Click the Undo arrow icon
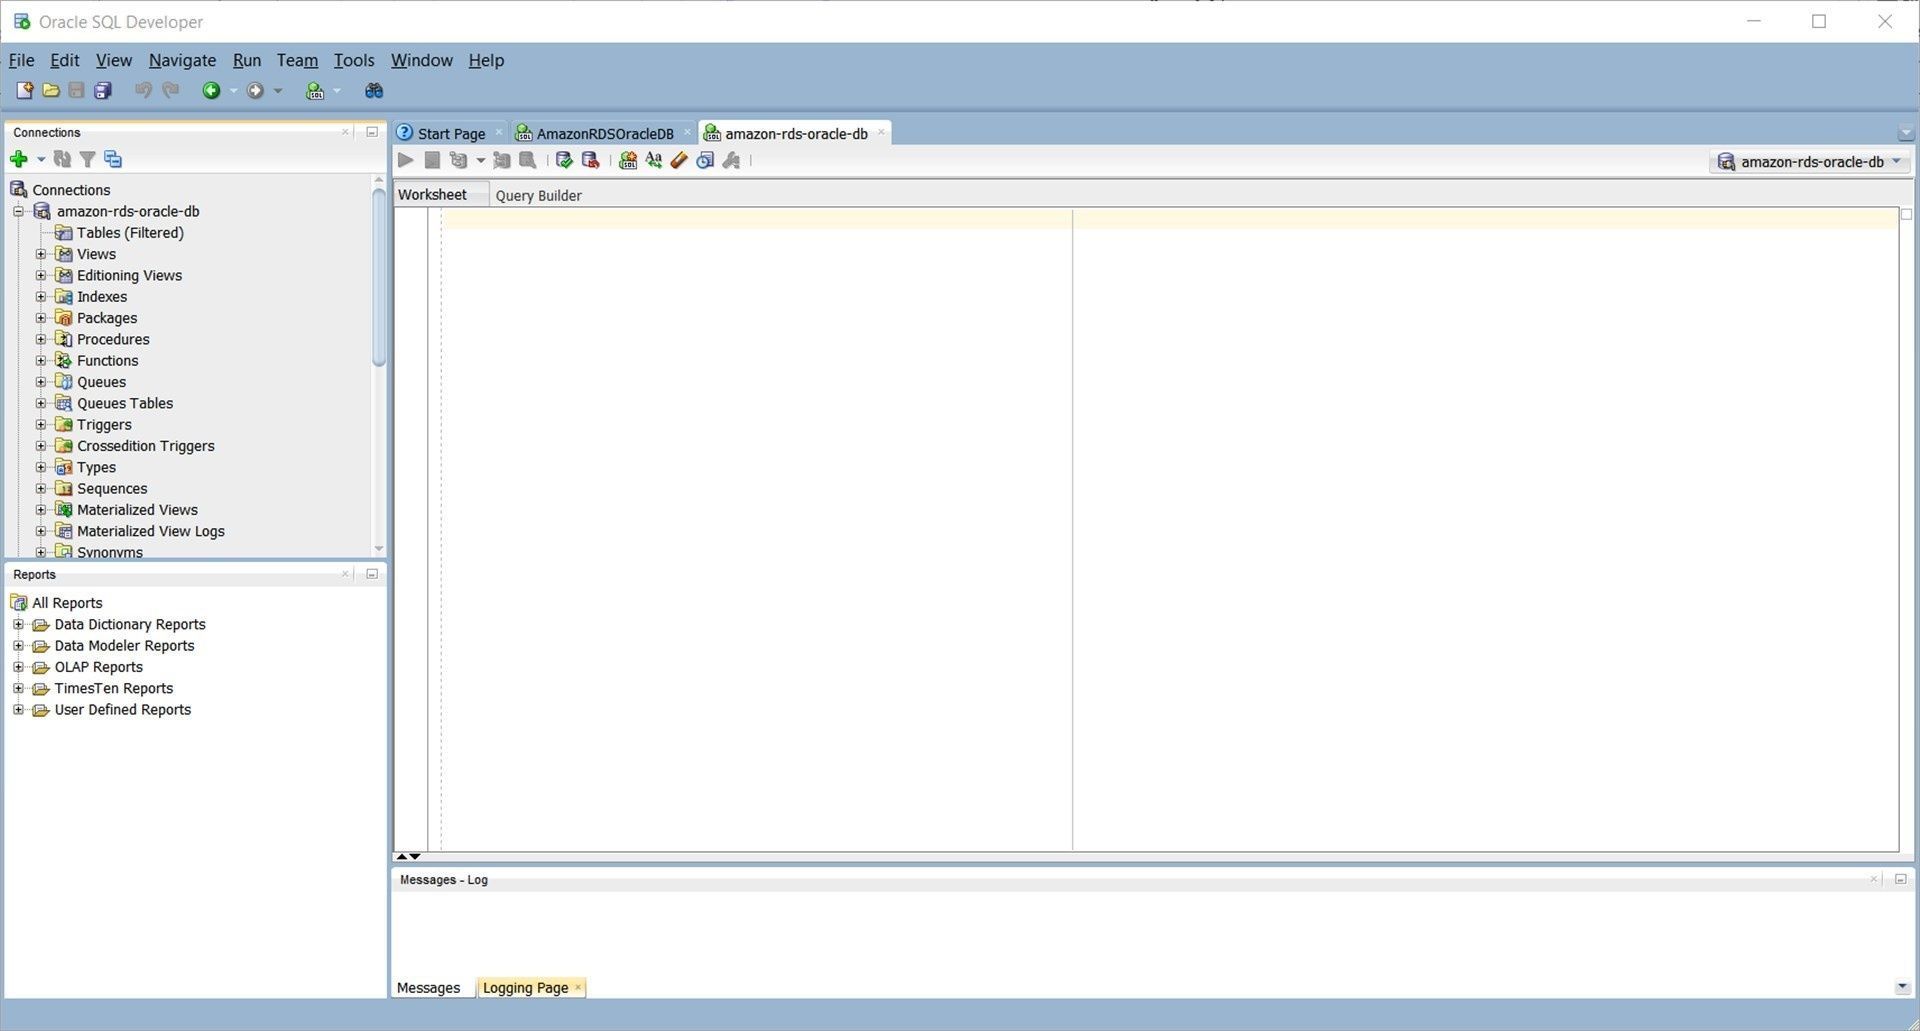The image size is (1920, 1031). click(x=143, y=91)
